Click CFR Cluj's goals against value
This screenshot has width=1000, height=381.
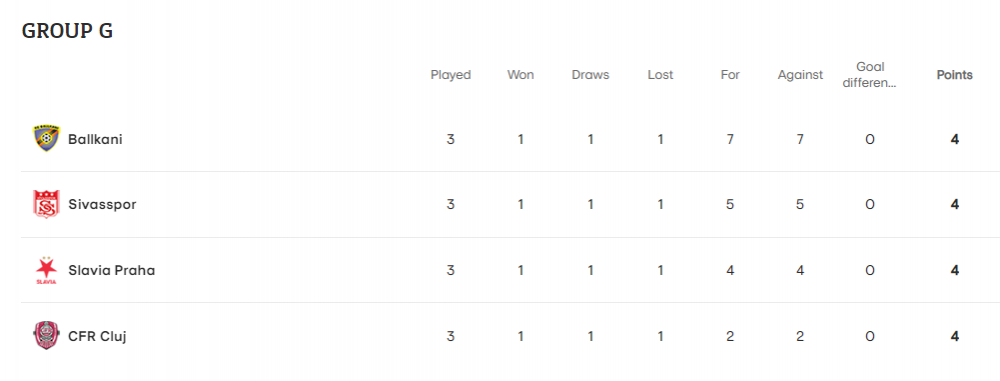coord(800,336)
